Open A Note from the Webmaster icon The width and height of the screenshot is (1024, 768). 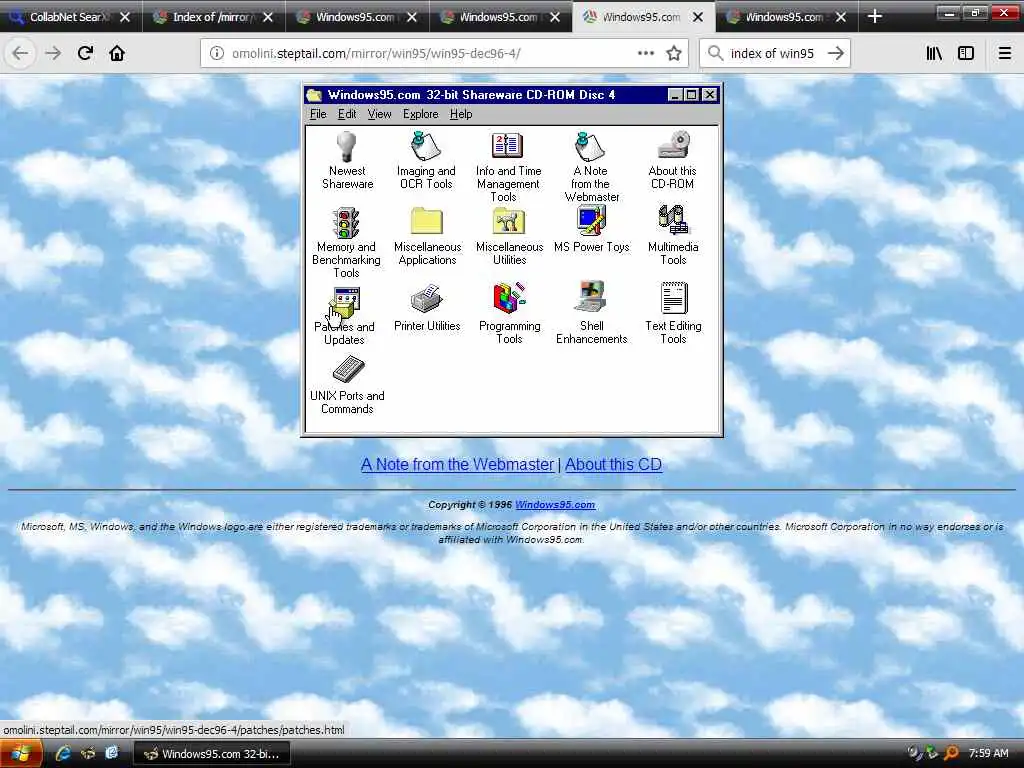point(590,146)
